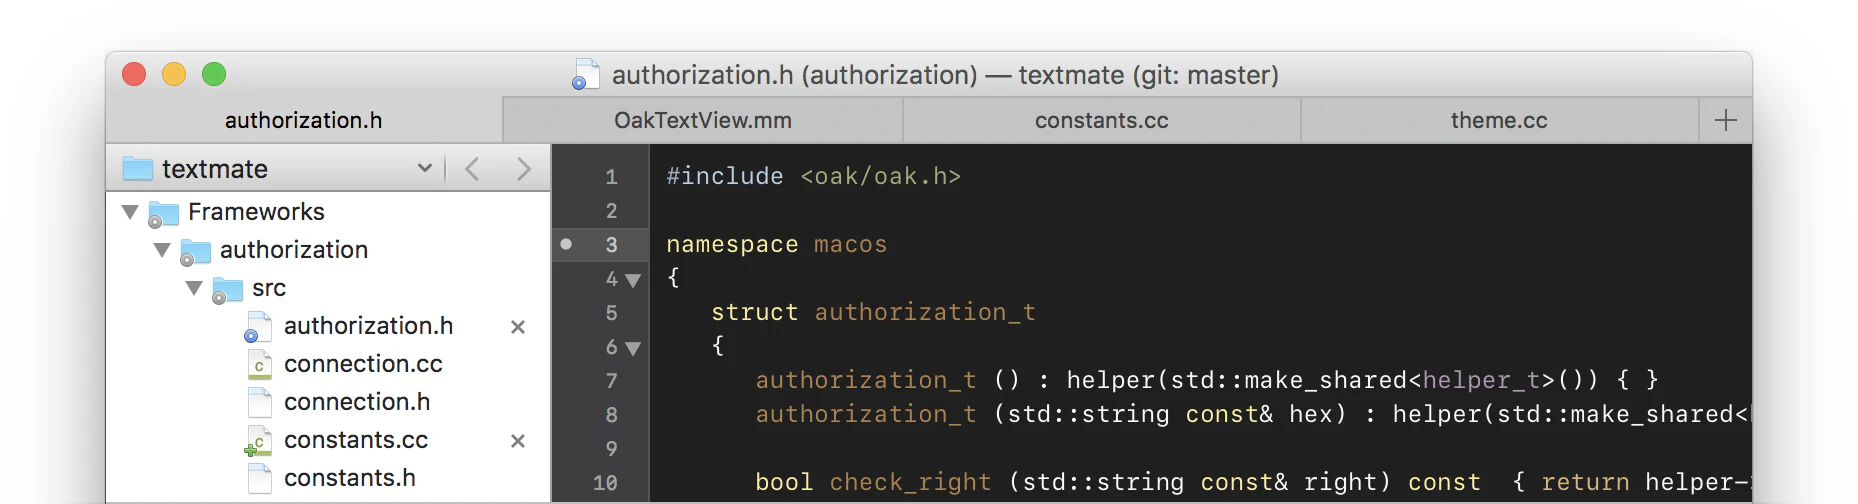Image resolution: width=1858 pixels, height=504 pixels.
Task: Click line number 1 in gutter
Action: (x=611, y=177)
